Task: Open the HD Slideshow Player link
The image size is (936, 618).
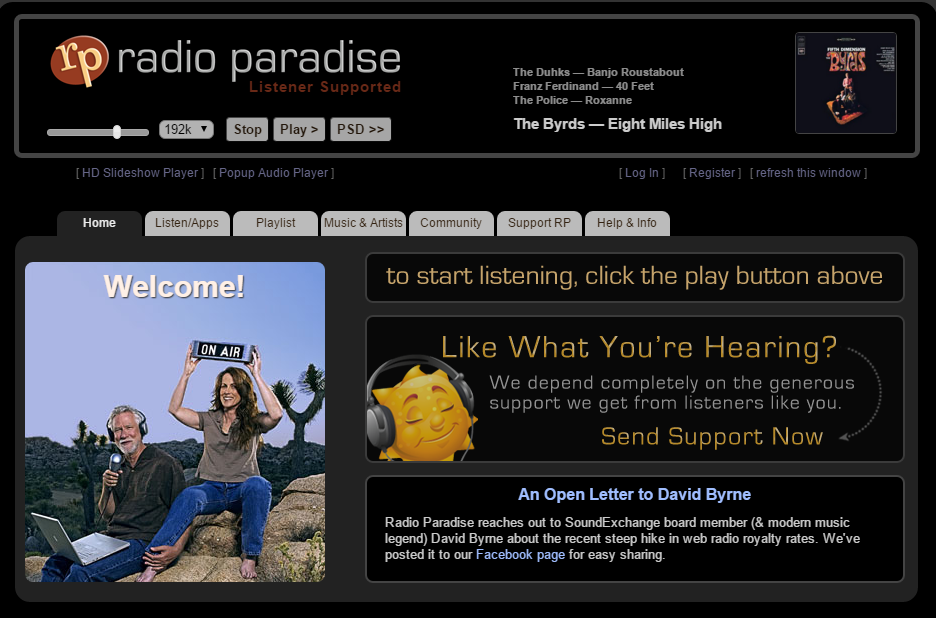Action: [x=140, y=173]
